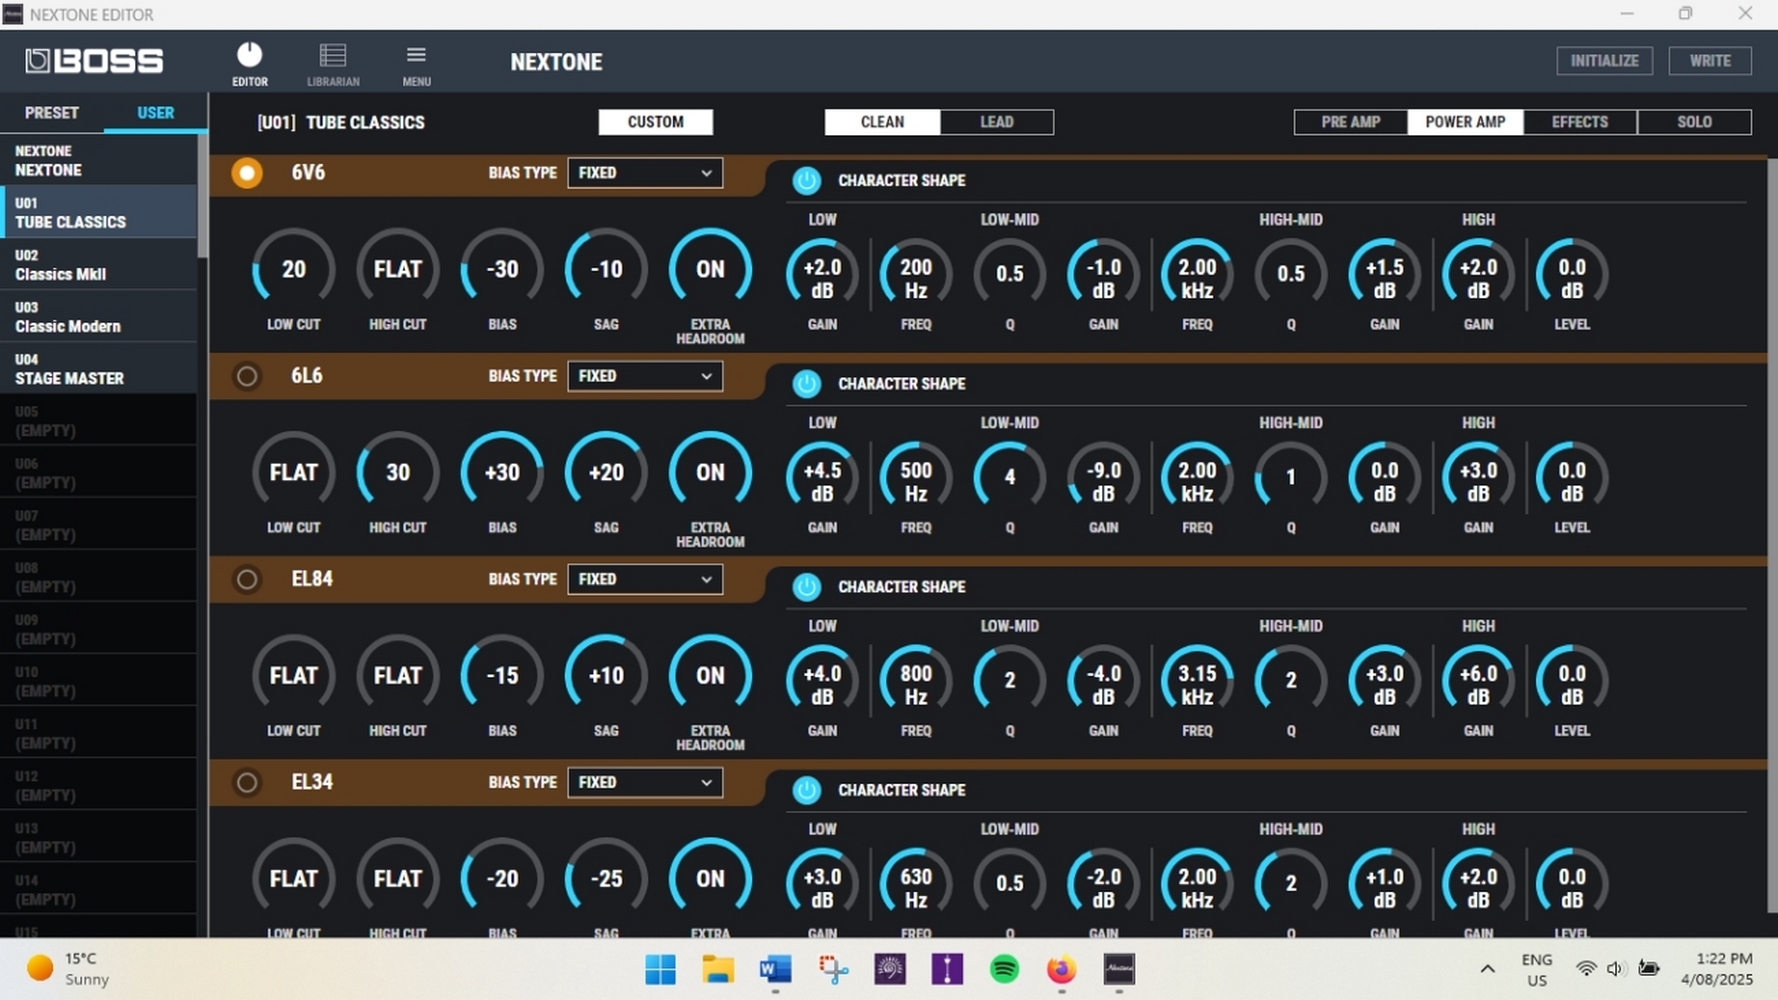This screenshot has width=1778, height=1000.
Task: Switch to the PRESET tab
Action: 52,113
